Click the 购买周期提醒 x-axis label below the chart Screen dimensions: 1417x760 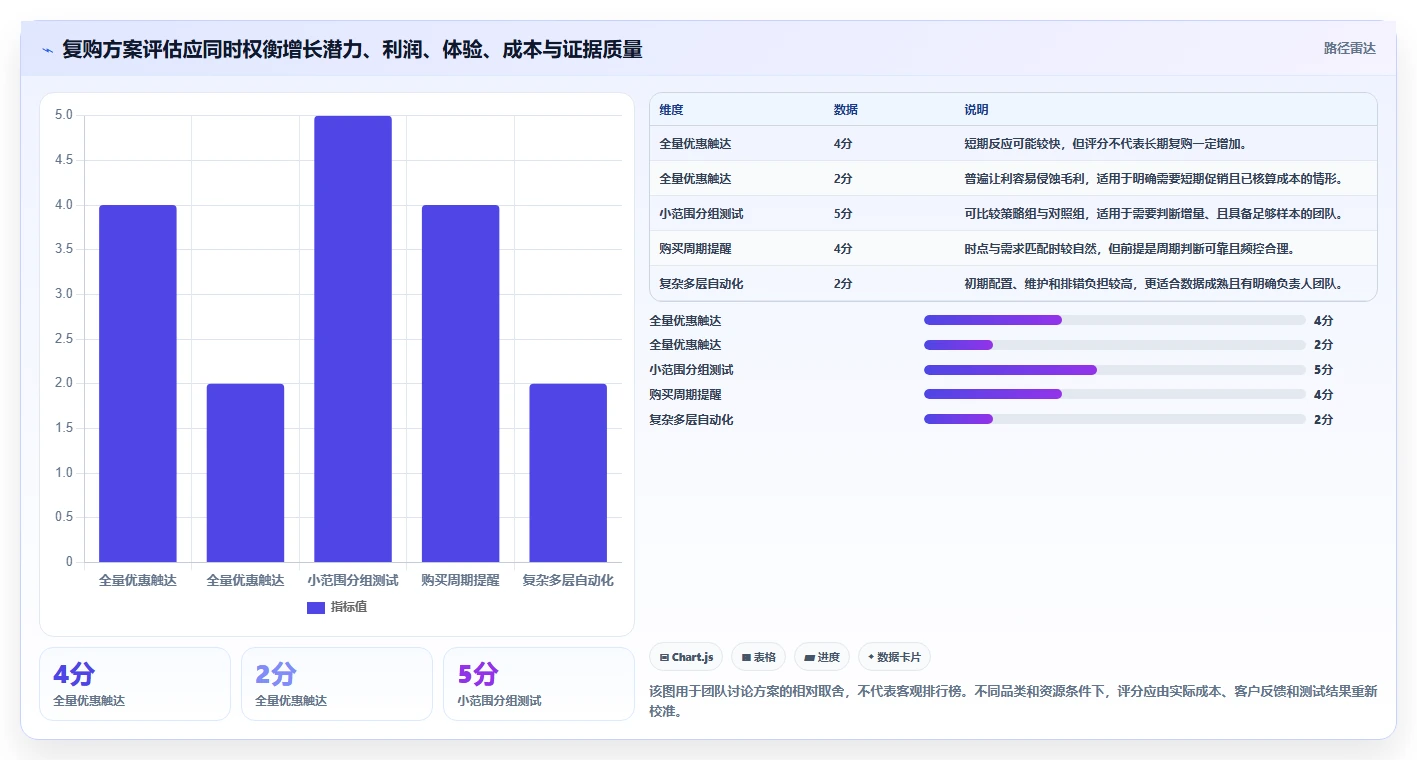pyautogui.click(x=460, y=580)
